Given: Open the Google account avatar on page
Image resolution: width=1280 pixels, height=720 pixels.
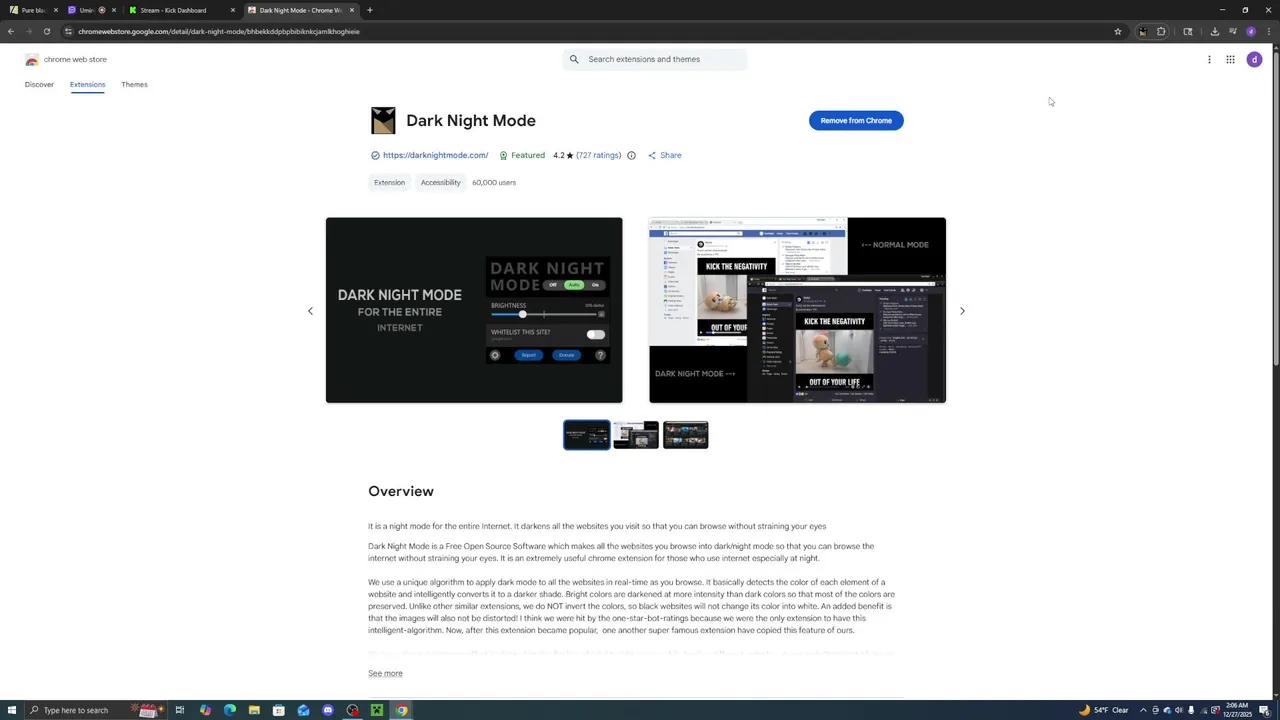Looking at the screenshot, I should click(x=1254, y=59).
